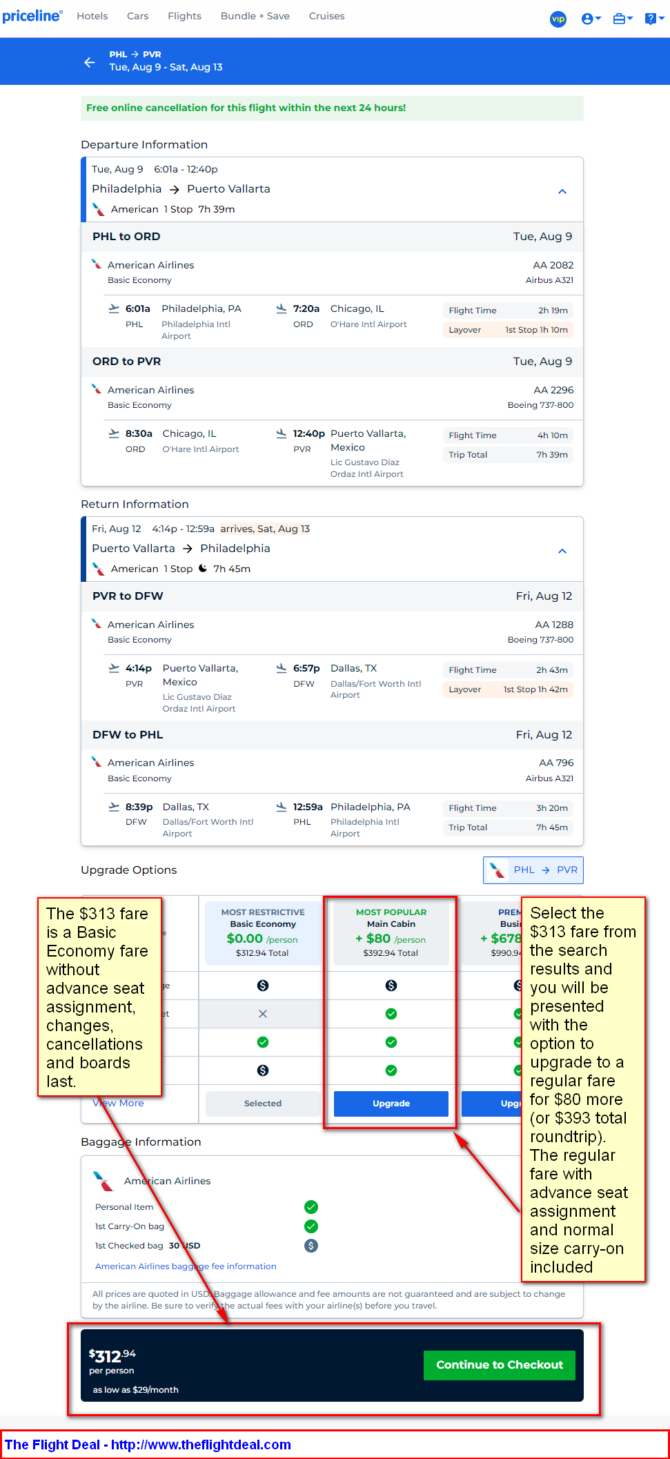
Task: Click the 1st Carry-On bag included checkmark
Action: [x=311, y=1226]
